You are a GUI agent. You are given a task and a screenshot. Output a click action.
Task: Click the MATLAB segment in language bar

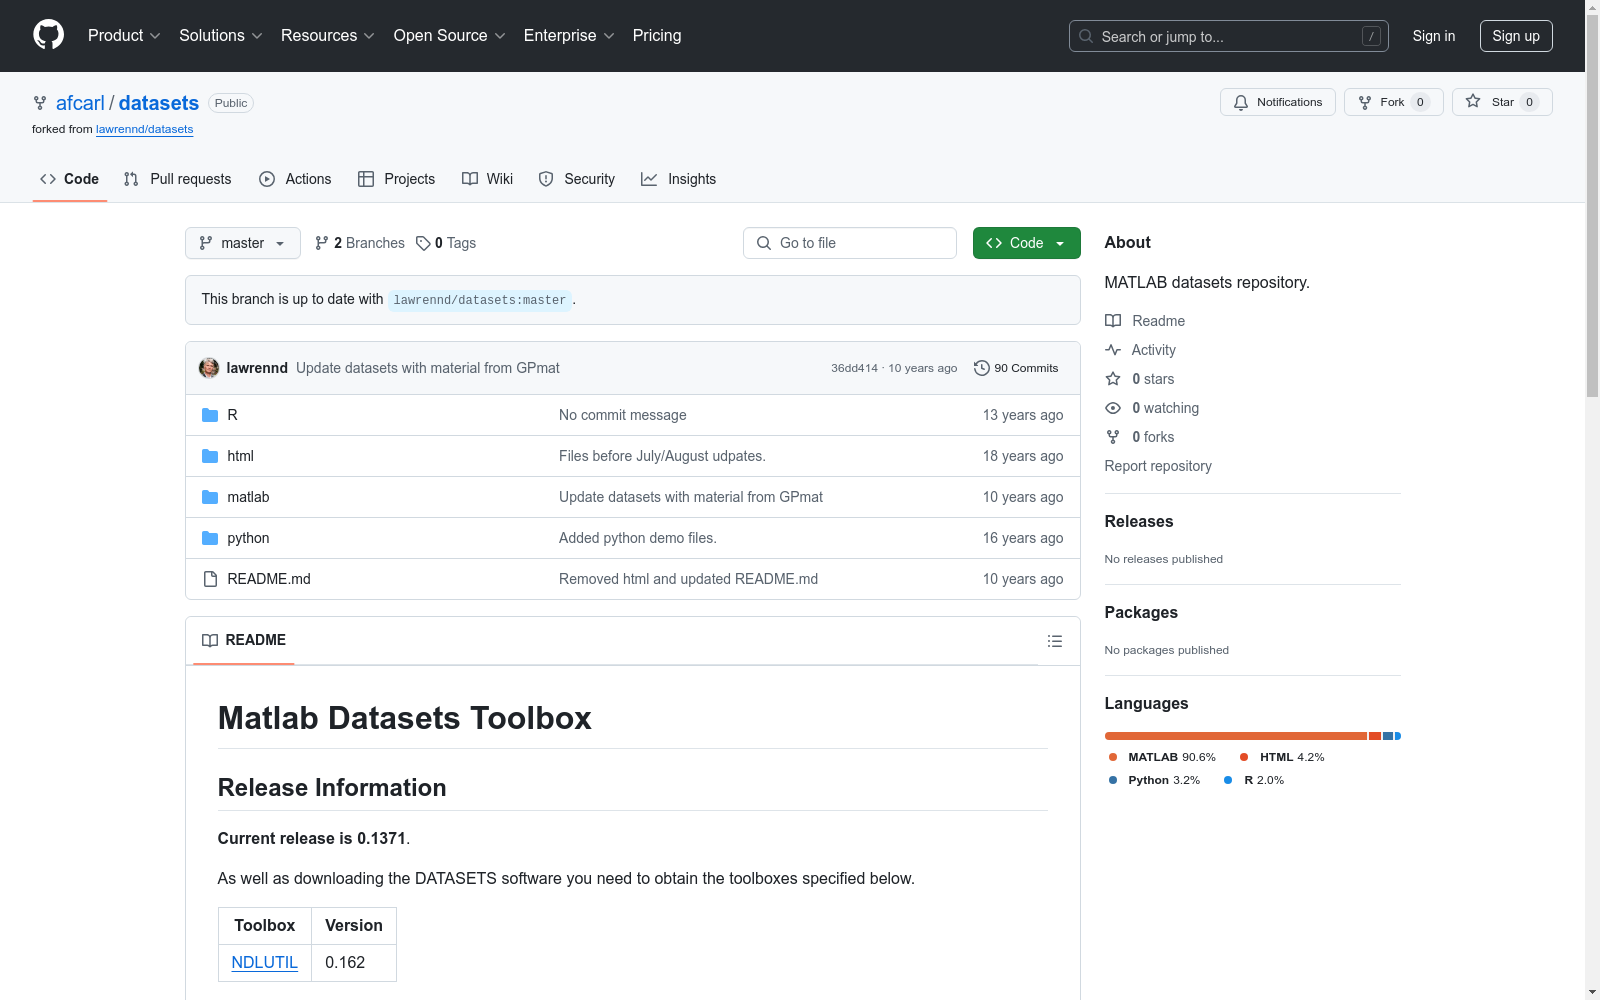pyautogui.click(x=1235, y=736)
